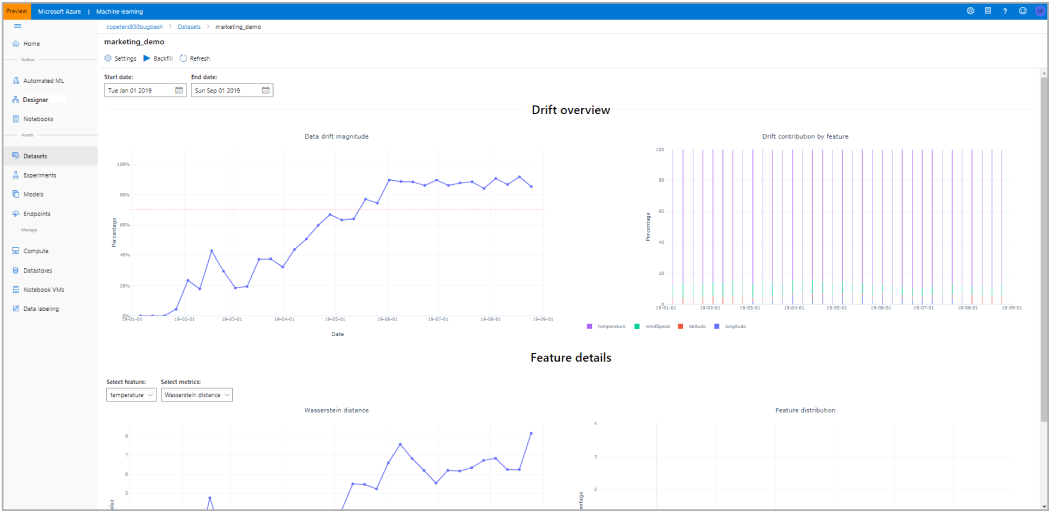Click the Endpoints cloud icon
Image resolution: width=1049 pixels, height=511 pixels.
coord(16,214)
